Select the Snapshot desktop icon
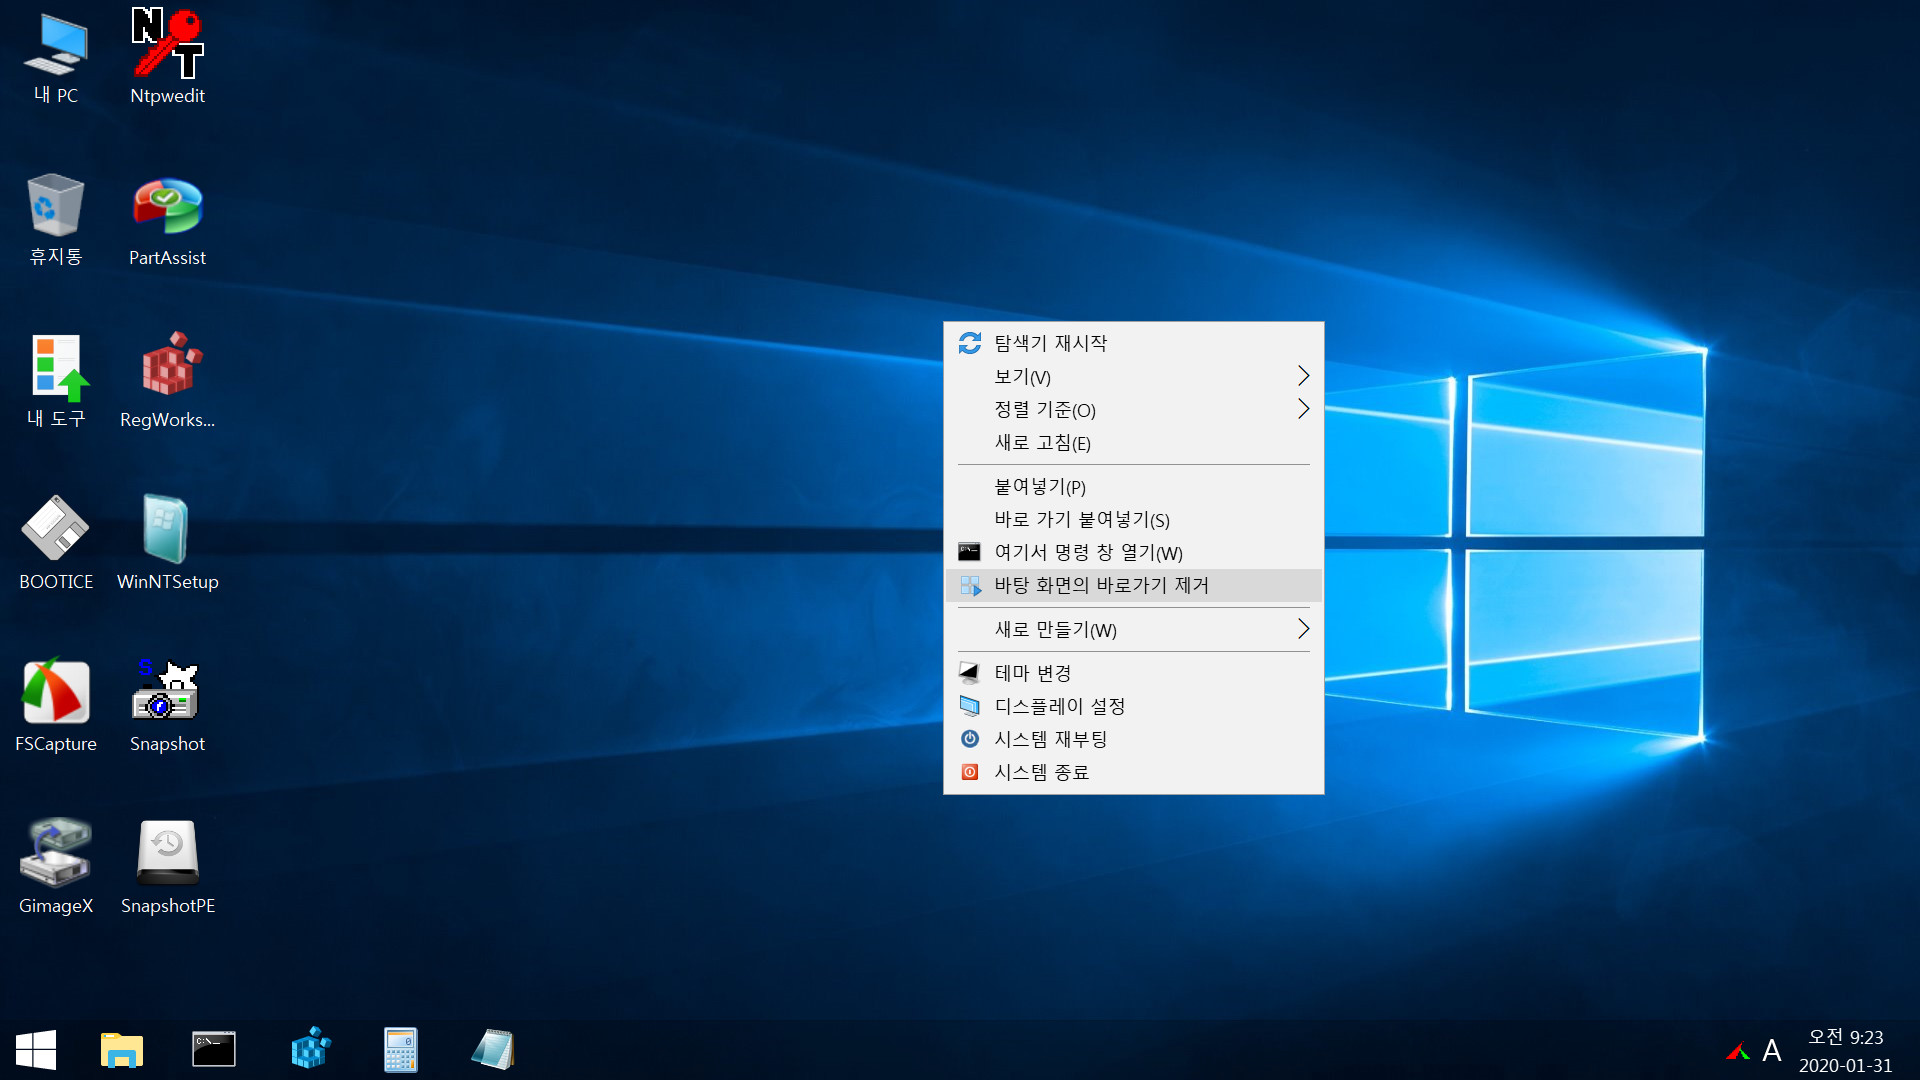Viewport: 1920px width, 1080px height. pyautogui.click(x=167, y=706)
